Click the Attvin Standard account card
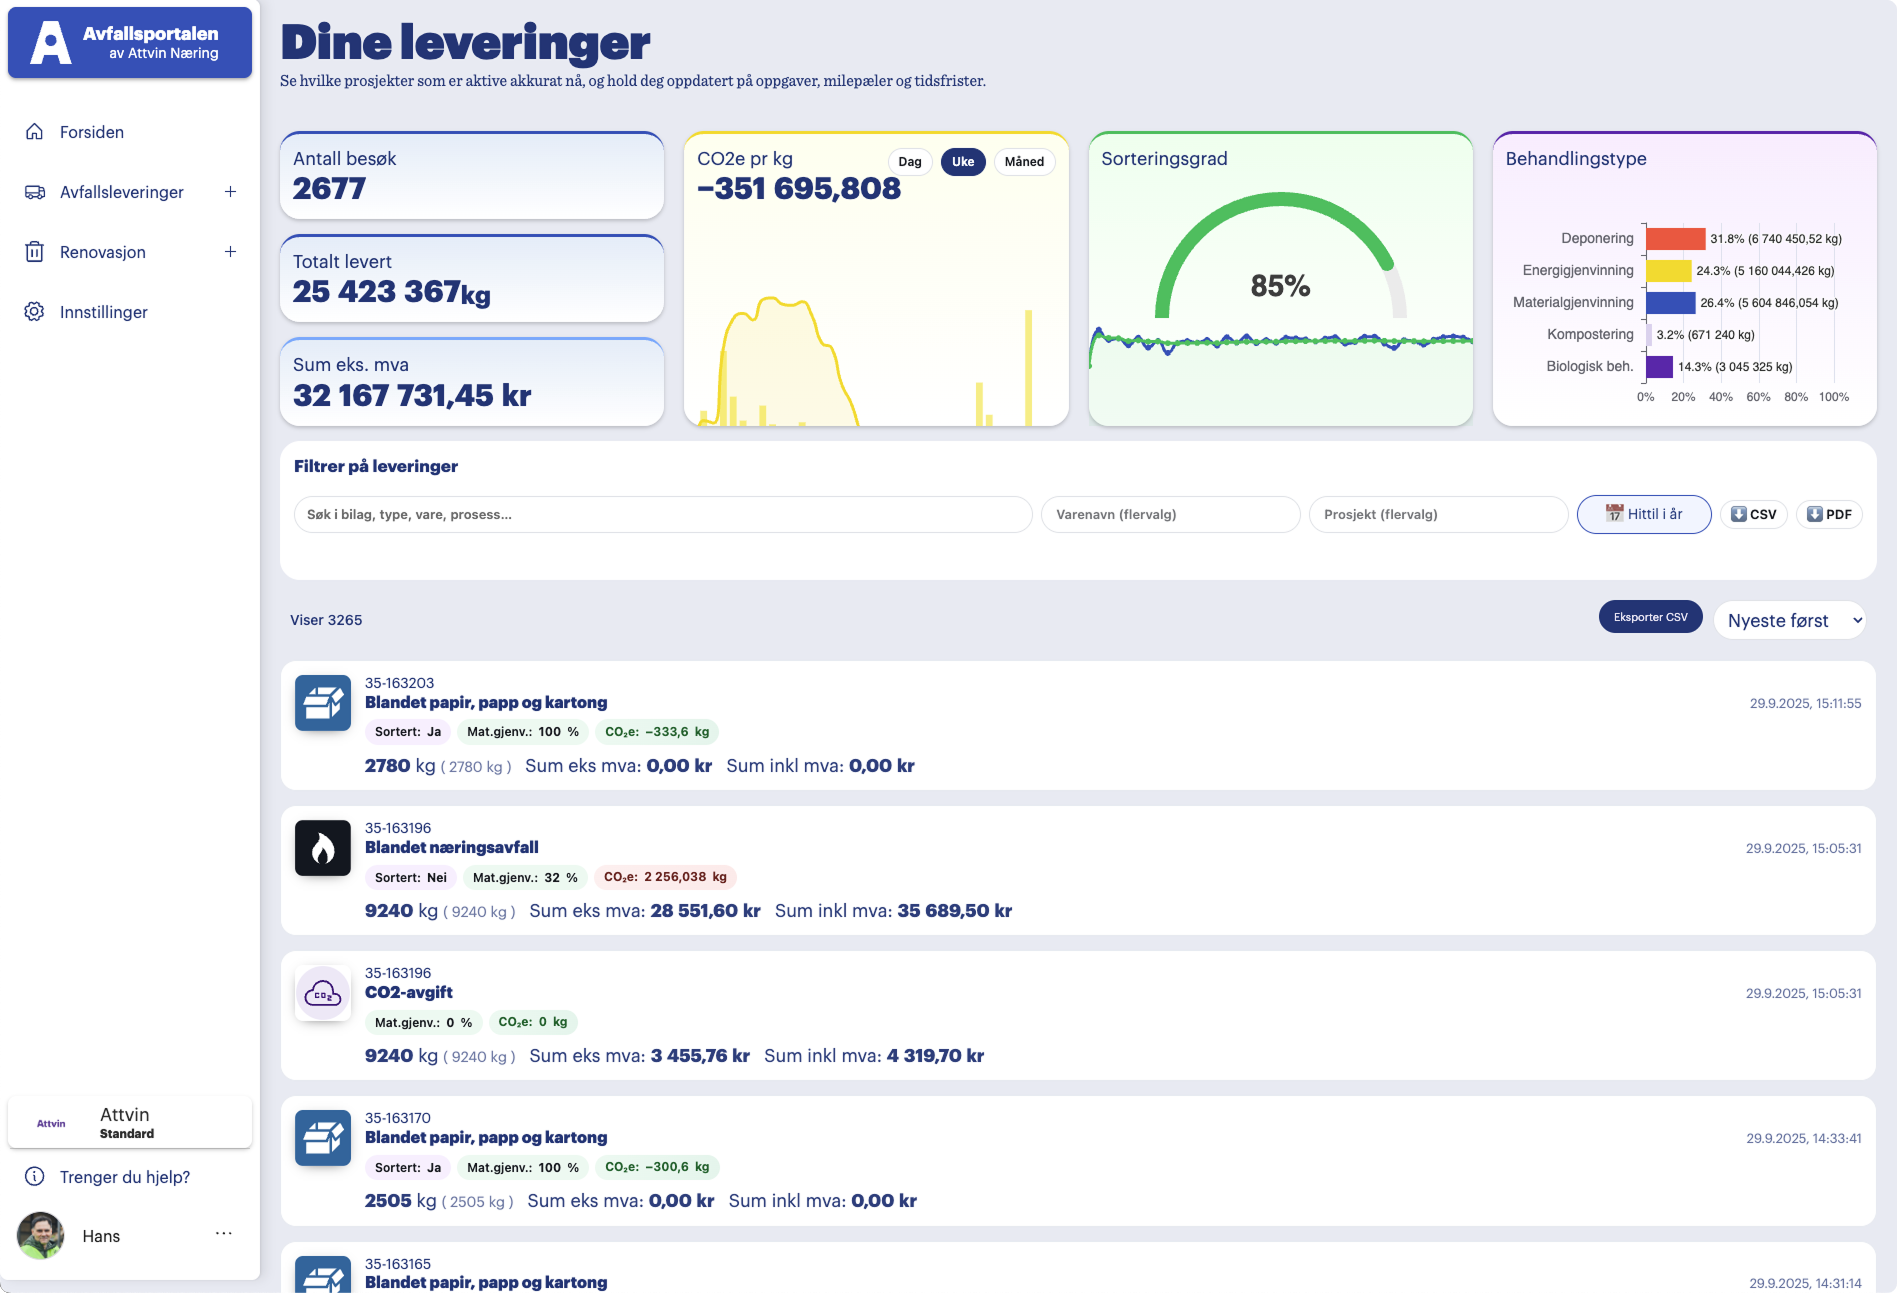The height and width of the screenshot is (1293, 1897). click(130, 1122)
